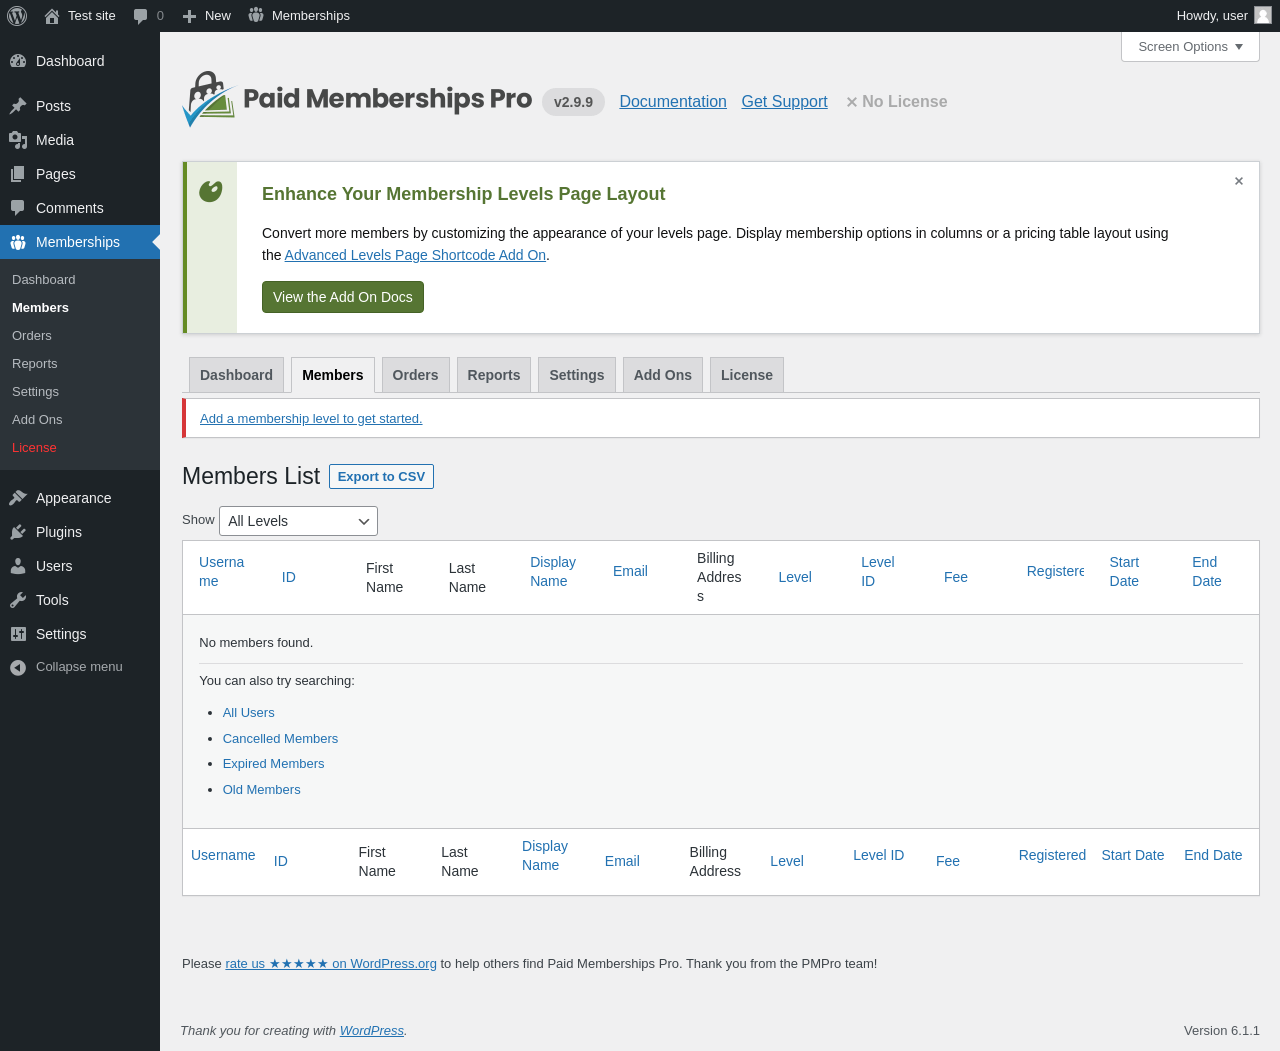Open Old Members link
This screenshot has height=1051, width=1280.
261,790
